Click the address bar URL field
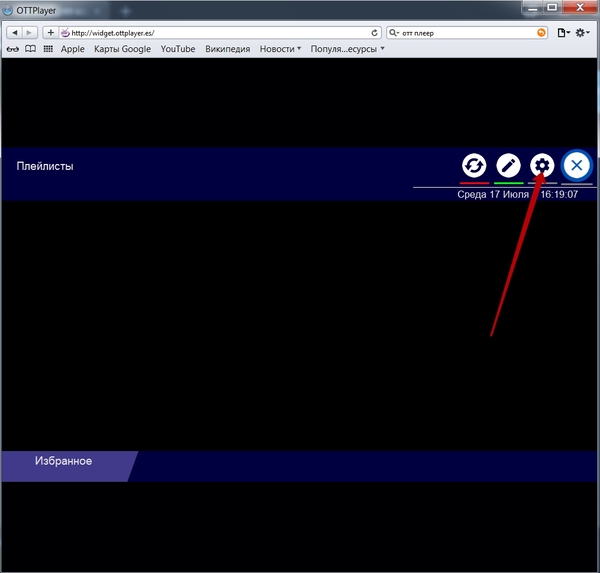The height and width of the screenshot is (573, 600). 220,33
